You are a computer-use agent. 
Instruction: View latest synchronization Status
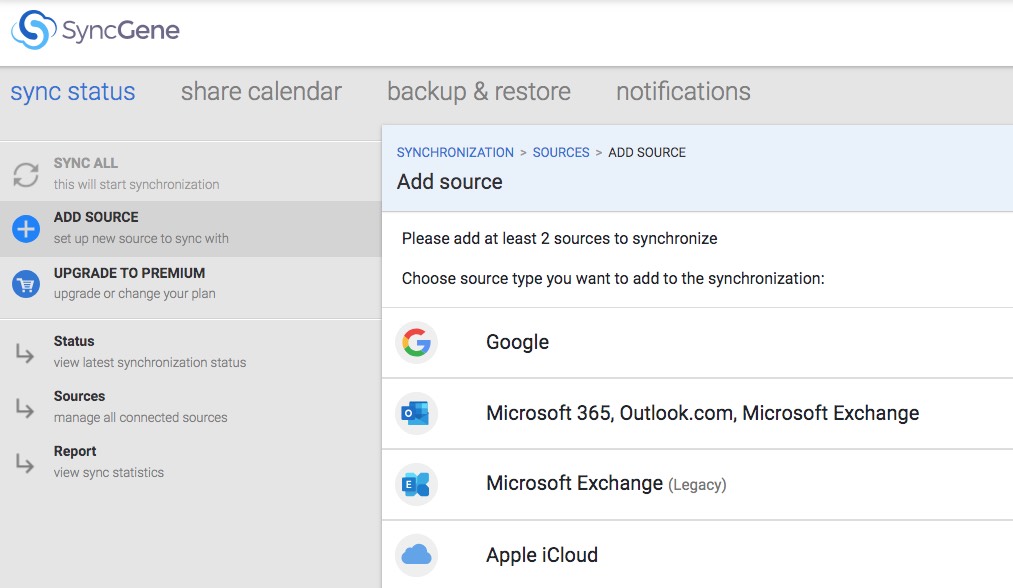pos(191,352)
